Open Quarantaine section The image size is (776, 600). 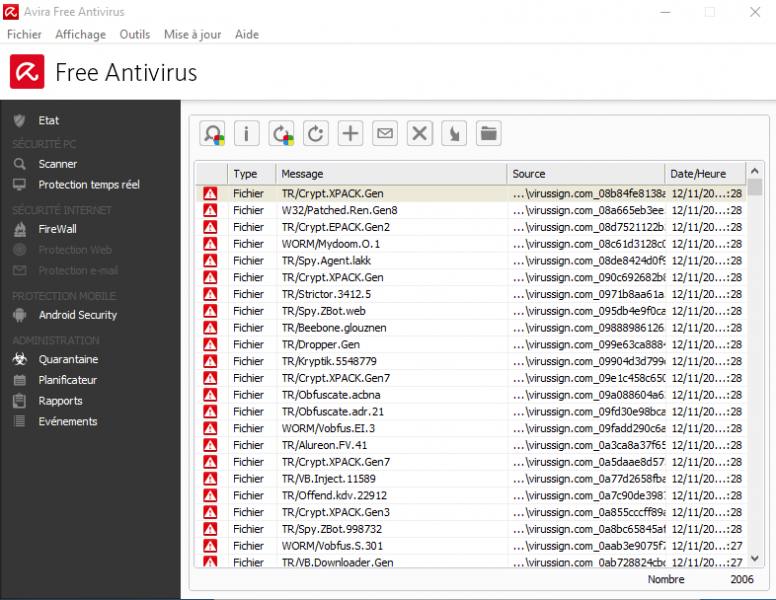tap(68, 359)
